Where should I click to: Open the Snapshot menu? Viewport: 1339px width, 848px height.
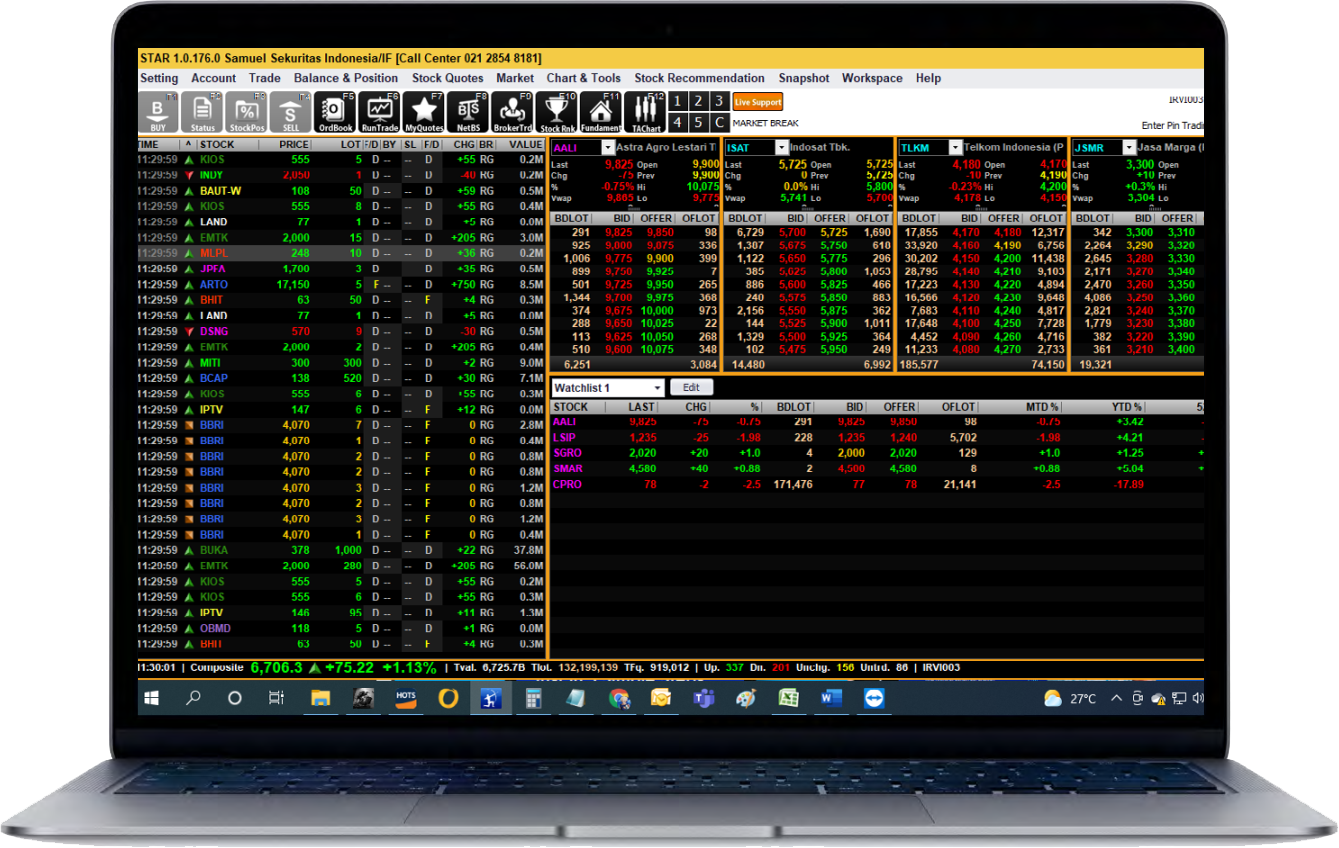804,78
